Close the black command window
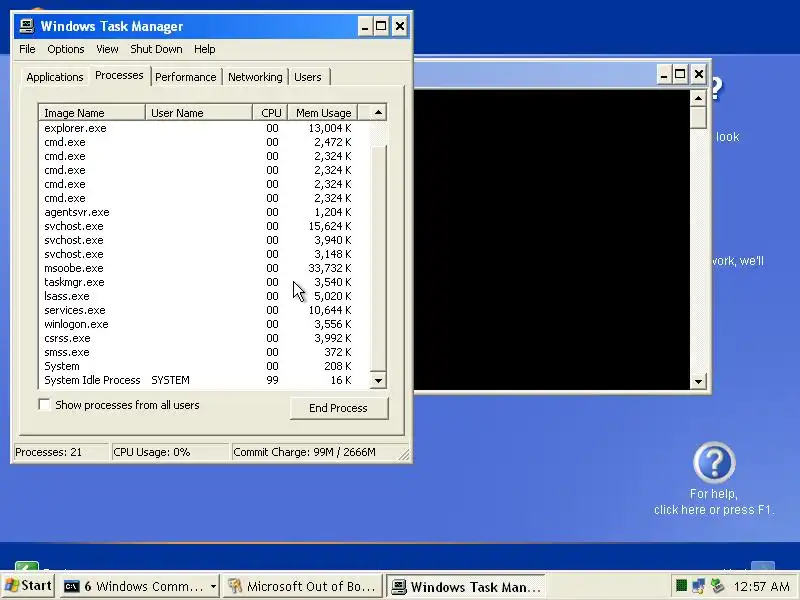 pos(698,75)
